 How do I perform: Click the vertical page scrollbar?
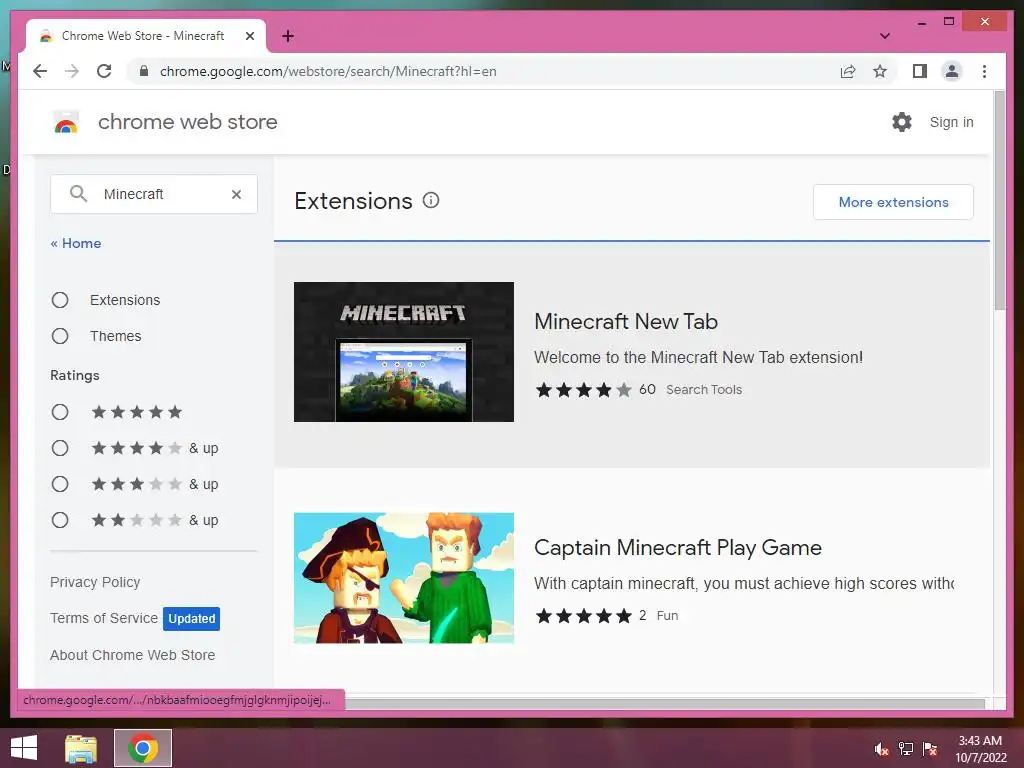click(999, 201)
